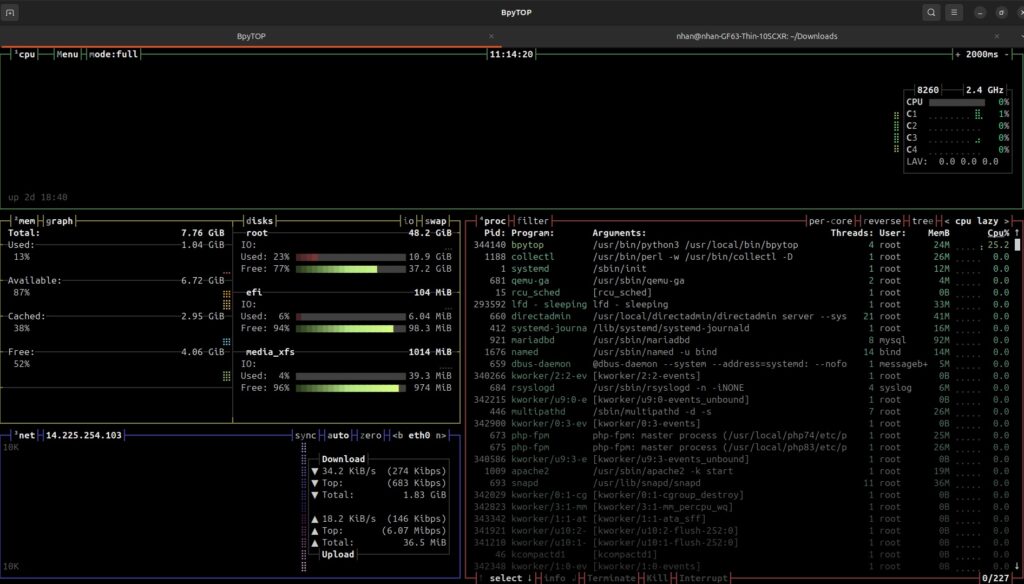Toggle the memory graph view

pos(60,220)
